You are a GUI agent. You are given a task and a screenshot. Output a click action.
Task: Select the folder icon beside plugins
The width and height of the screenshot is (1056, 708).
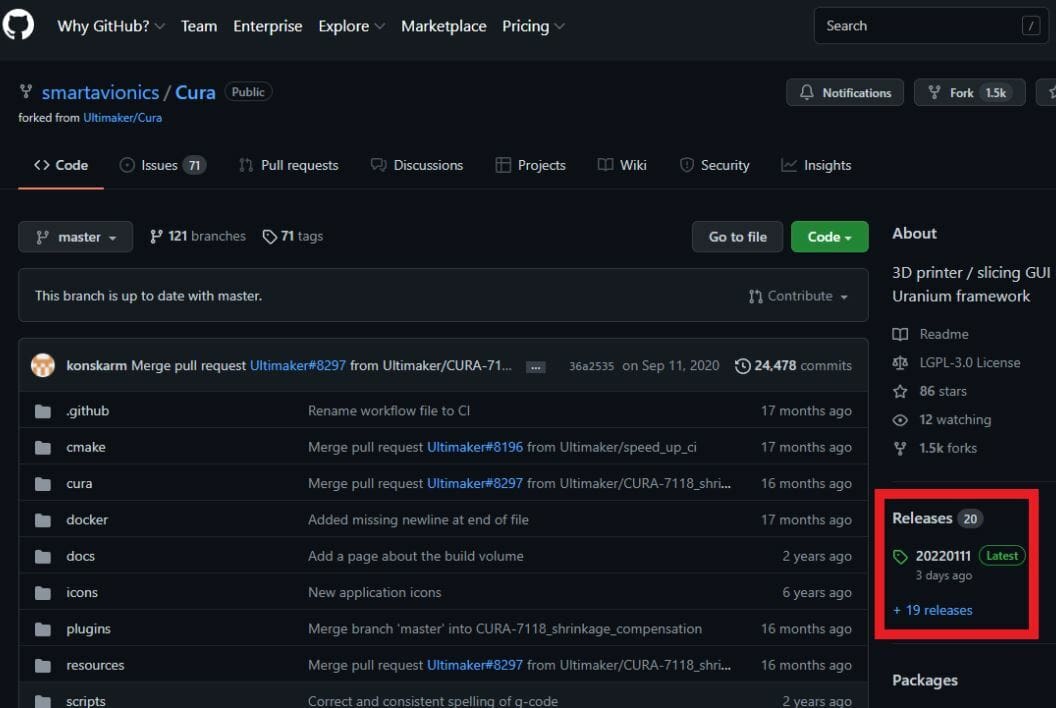42,629
